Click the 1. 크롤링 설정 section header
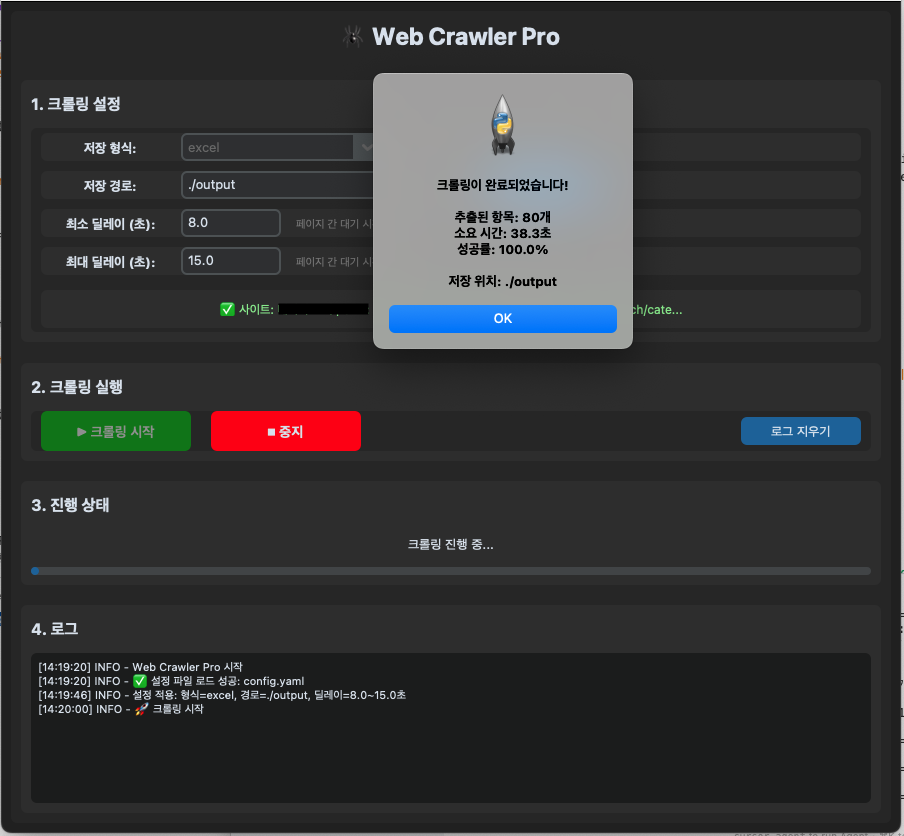Image resolution: width=904 pixels, height=836 pixels. [x=76, y=104]
